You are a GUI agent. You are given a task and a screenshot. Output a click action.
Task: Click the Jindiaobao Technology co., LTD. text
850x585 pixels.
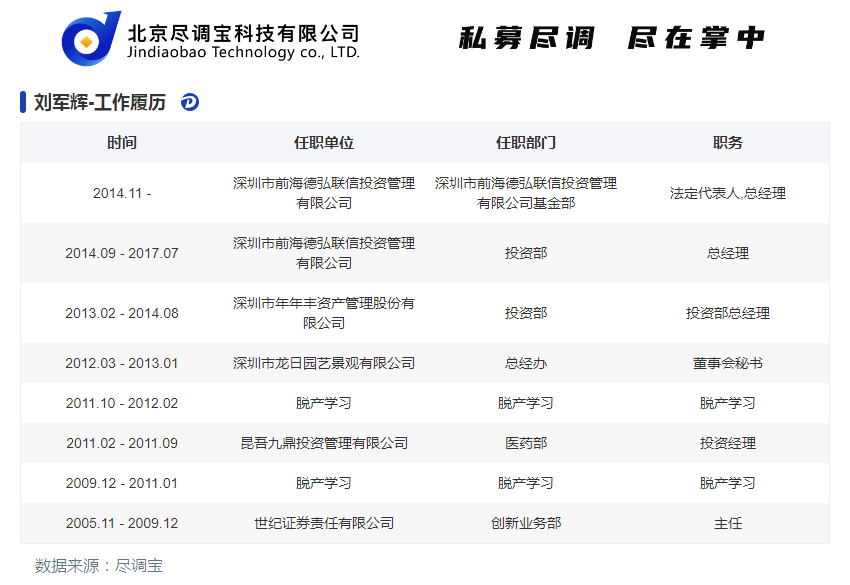tap(243, 52)
